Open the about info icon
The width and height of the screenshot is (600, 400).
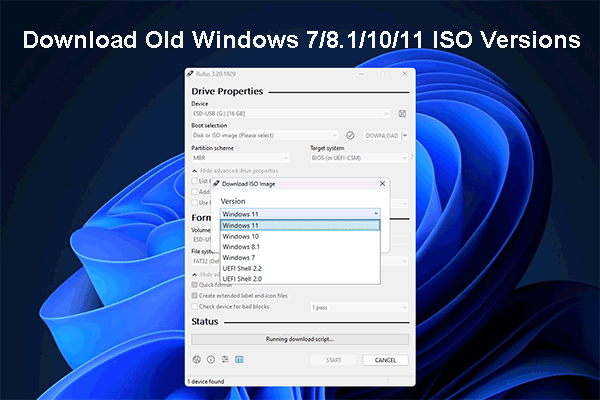(211, 359)
